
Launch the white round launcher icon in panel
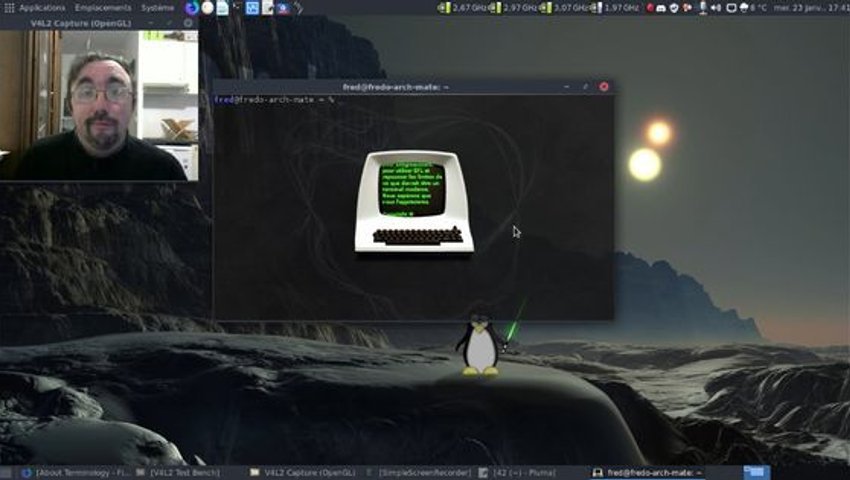[207, 8]
